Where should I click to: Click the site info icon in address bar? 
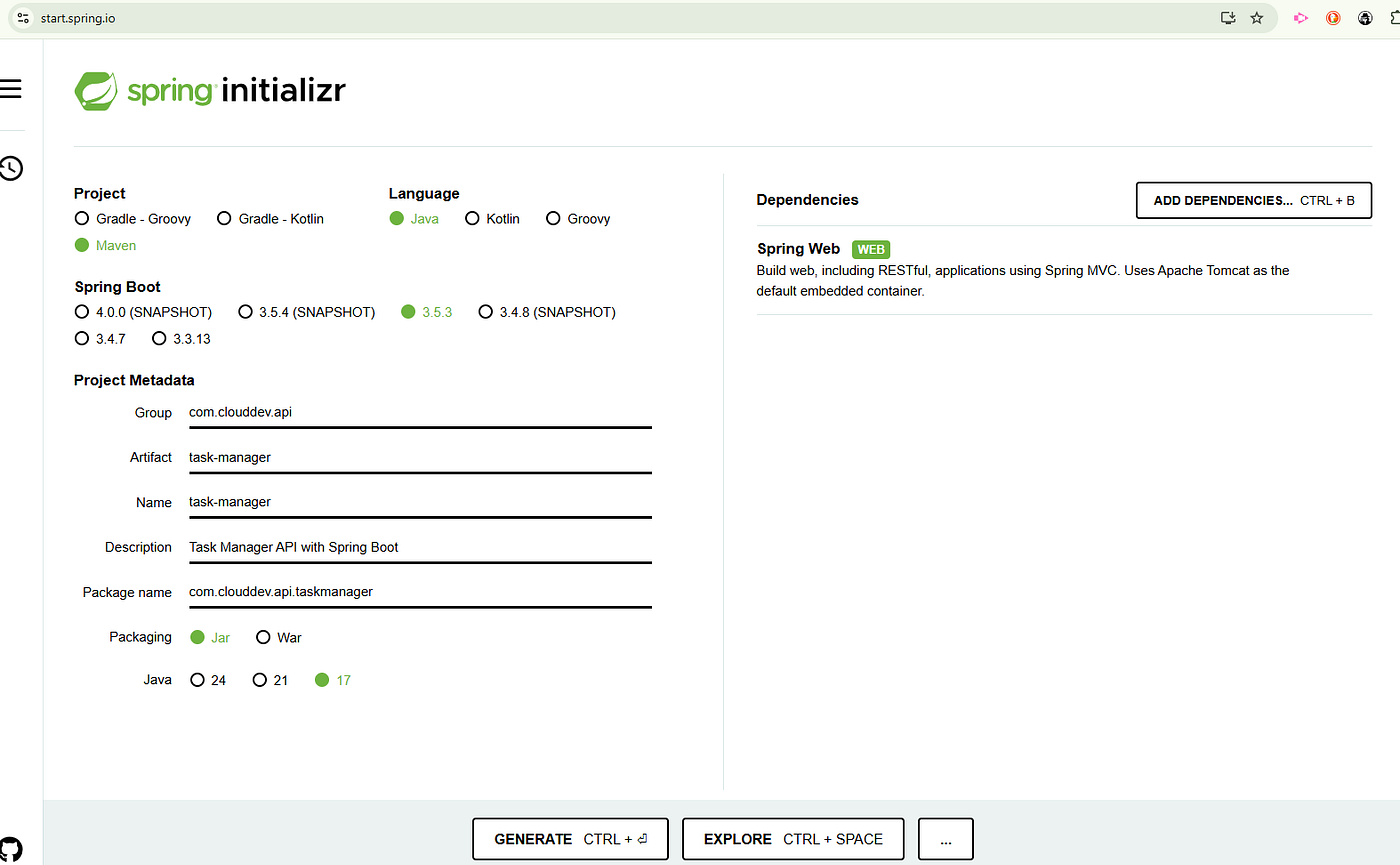tap(24, 18)
